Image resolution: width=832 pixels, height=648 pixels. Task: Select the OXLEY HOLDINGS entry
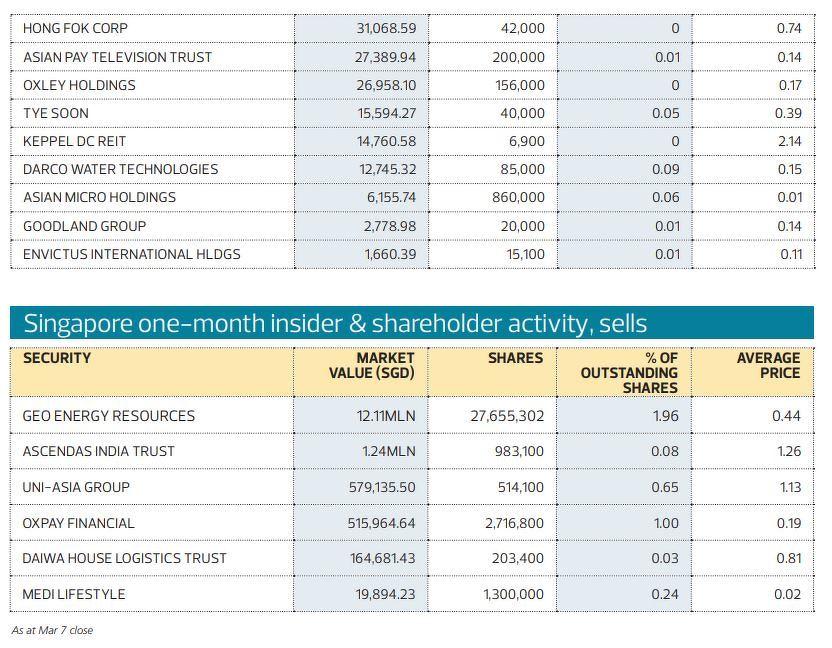pyautogui.click(x=79, y=86)
